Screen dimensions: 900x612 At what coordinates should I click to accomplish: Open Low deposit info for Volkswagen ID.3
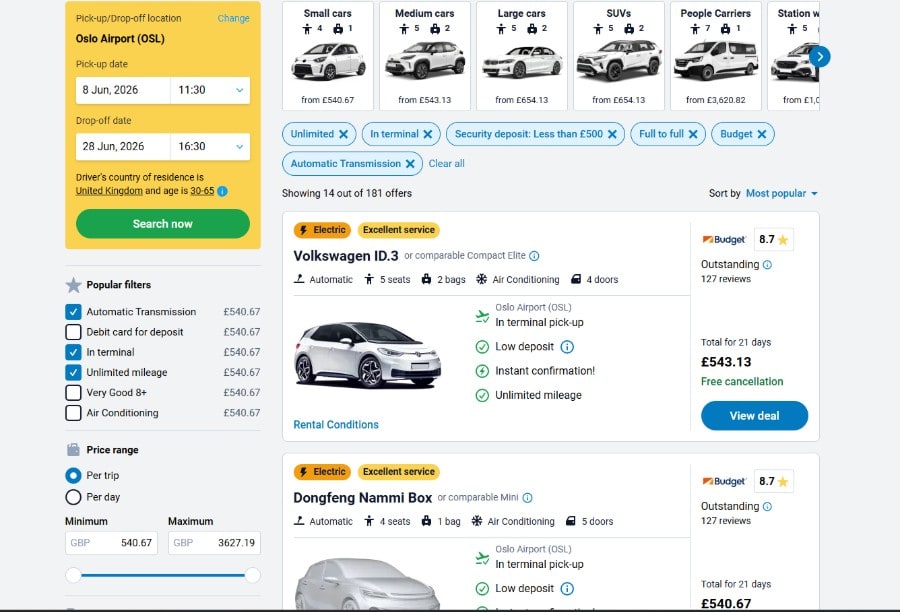(x=567, y=347)
